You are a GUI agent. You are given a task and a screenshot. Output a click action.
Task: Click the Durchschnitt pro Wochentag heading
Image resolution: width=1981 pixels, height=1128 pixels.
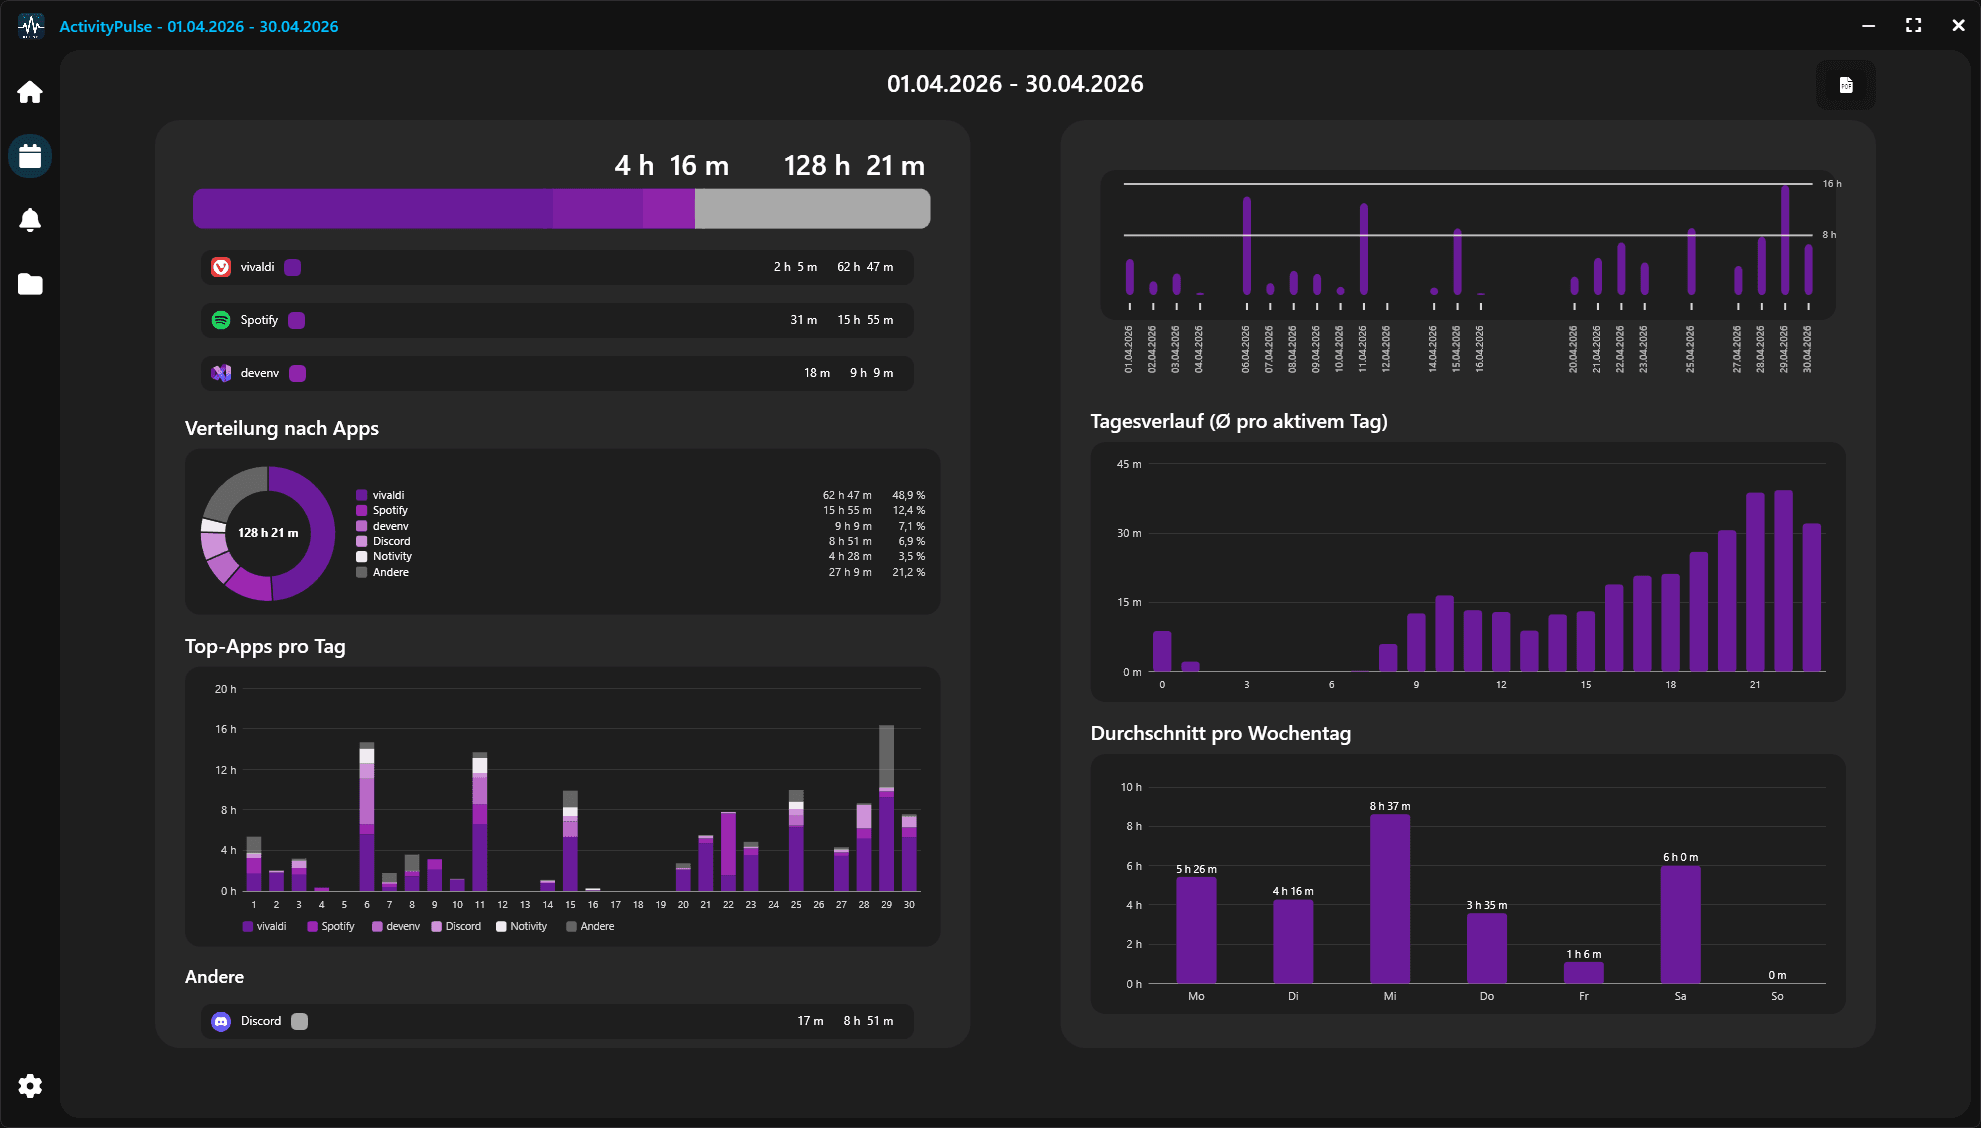[x=1220, y=733]
